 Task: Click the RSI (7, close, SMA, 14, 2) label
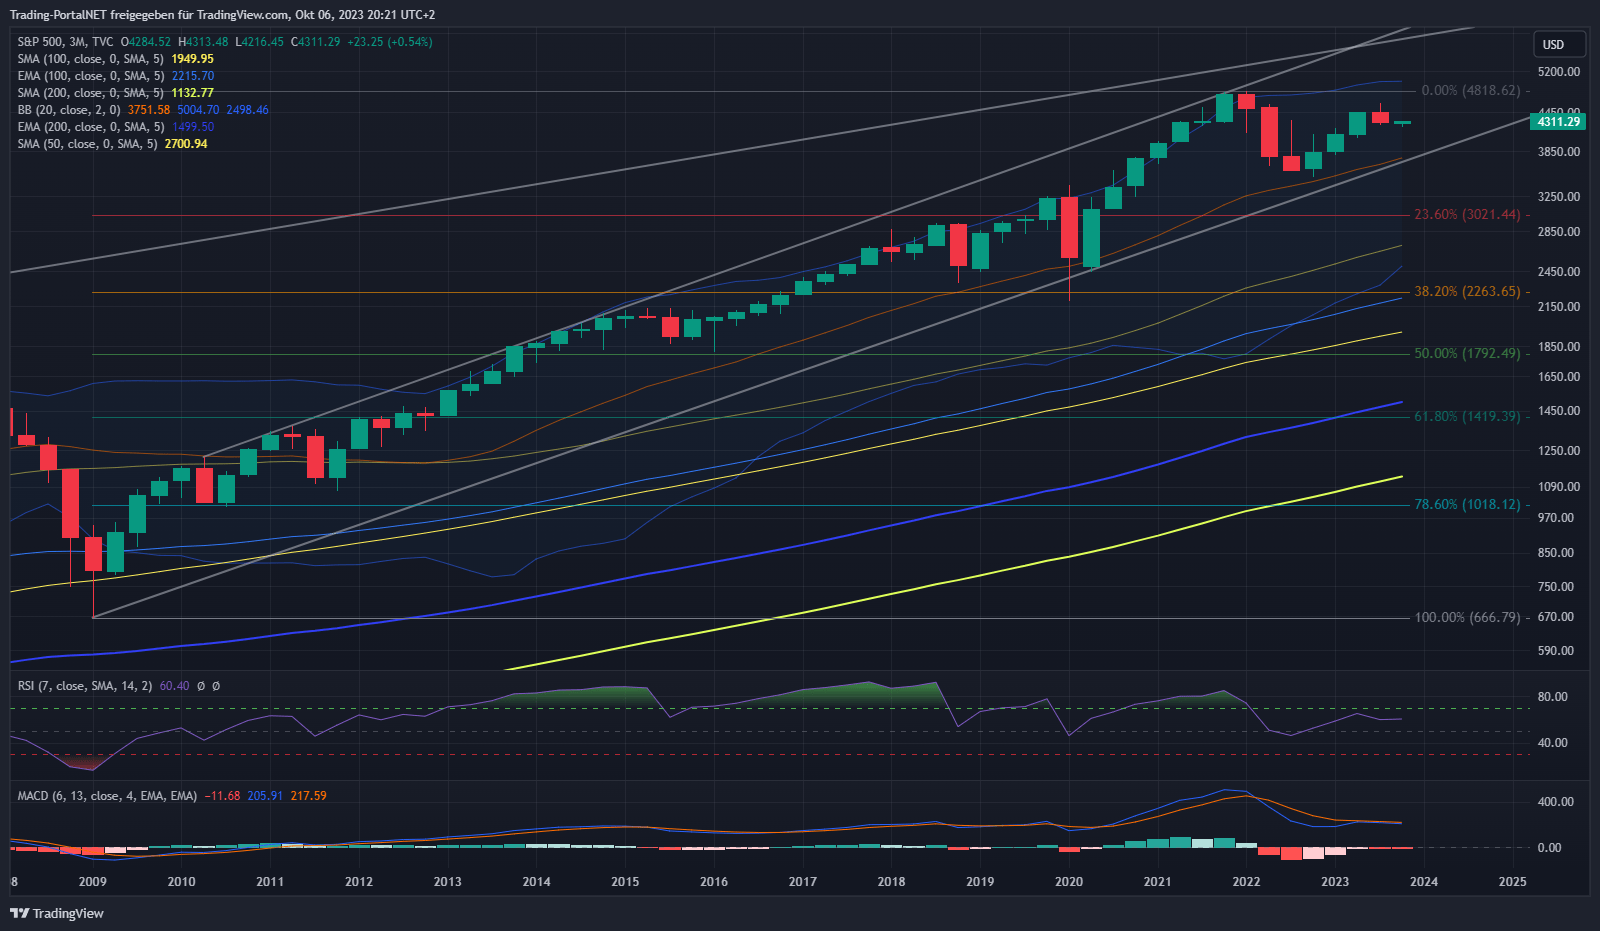[85, 686]
